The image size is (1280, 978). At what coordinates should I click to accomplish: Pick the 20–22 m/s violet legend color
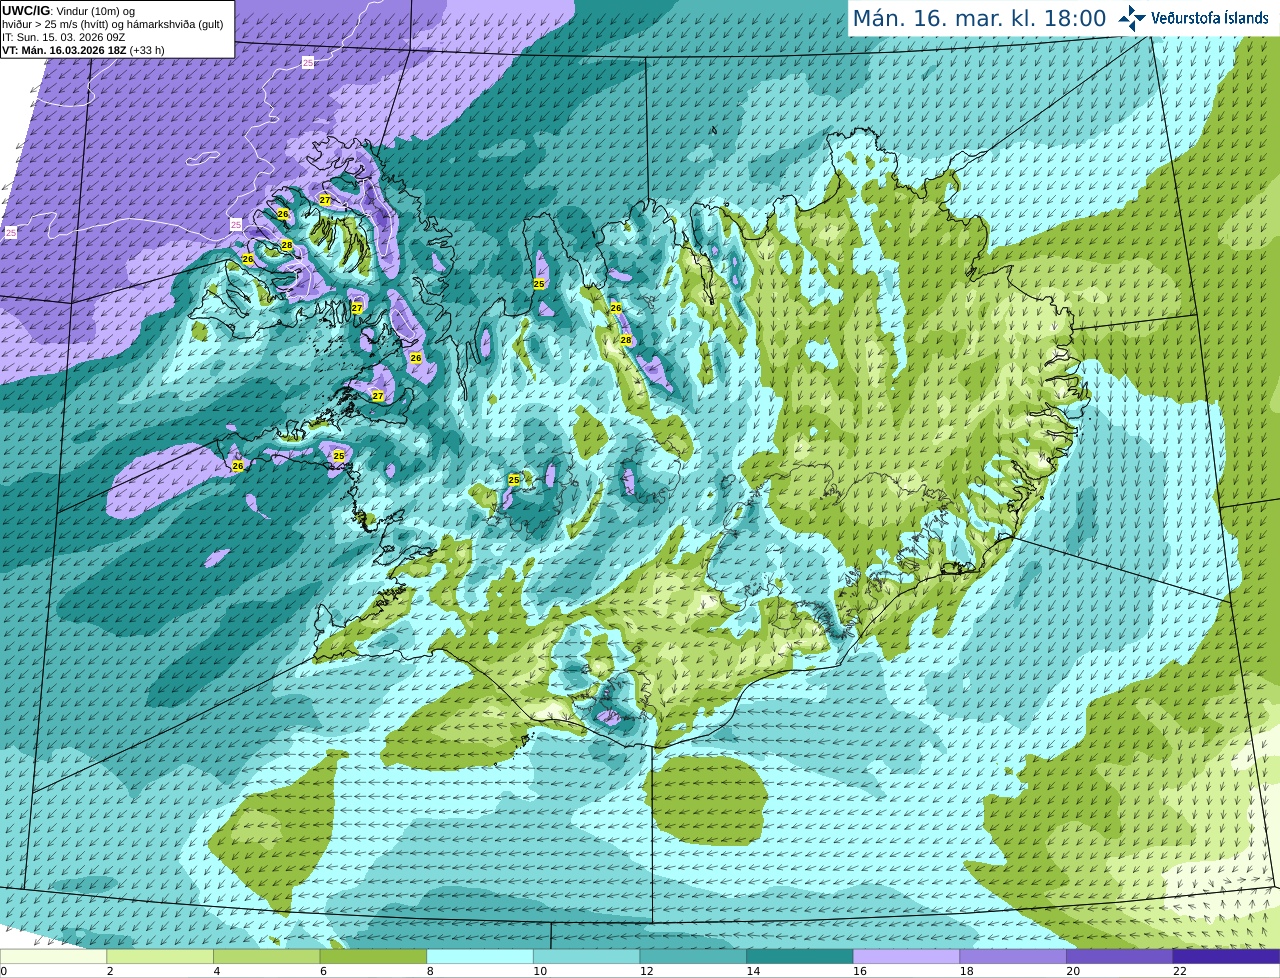(1120, 956)
